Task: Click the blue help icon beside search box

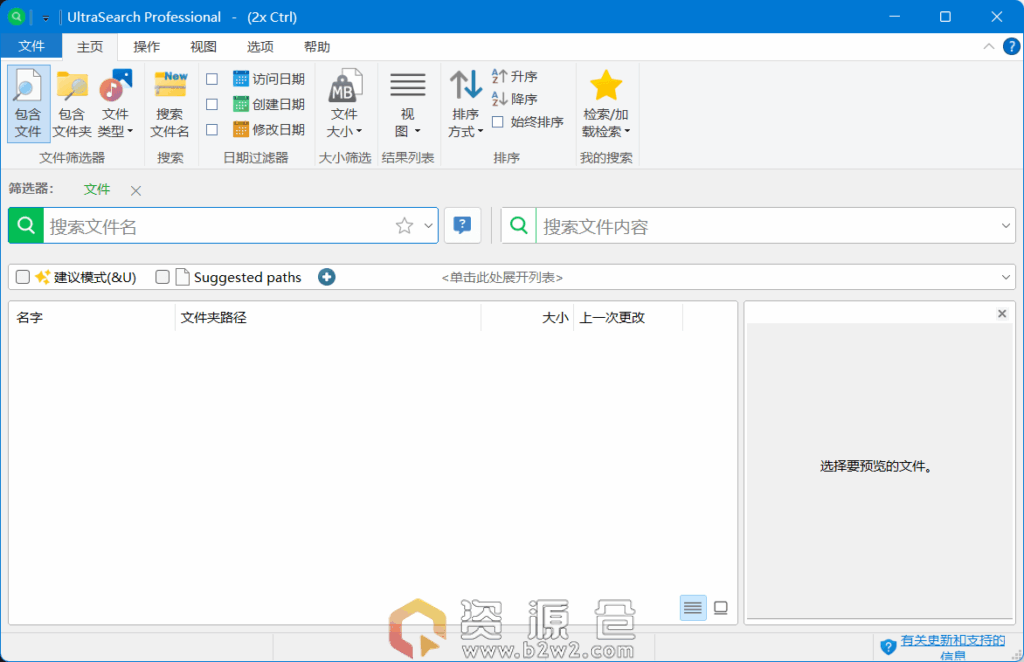Action: (x=462, y=226)
